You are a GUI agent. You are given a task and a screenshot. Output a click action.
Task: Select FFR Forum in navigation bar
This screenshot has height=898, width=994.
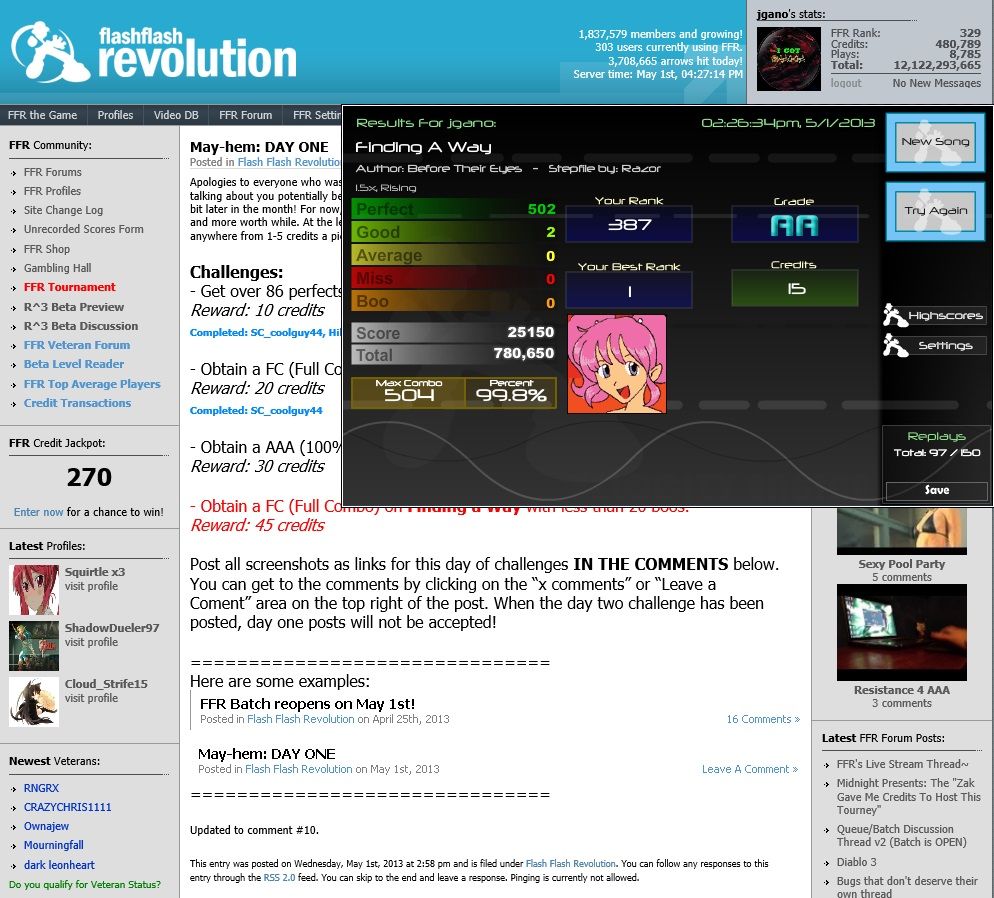[x=245, y=115]
